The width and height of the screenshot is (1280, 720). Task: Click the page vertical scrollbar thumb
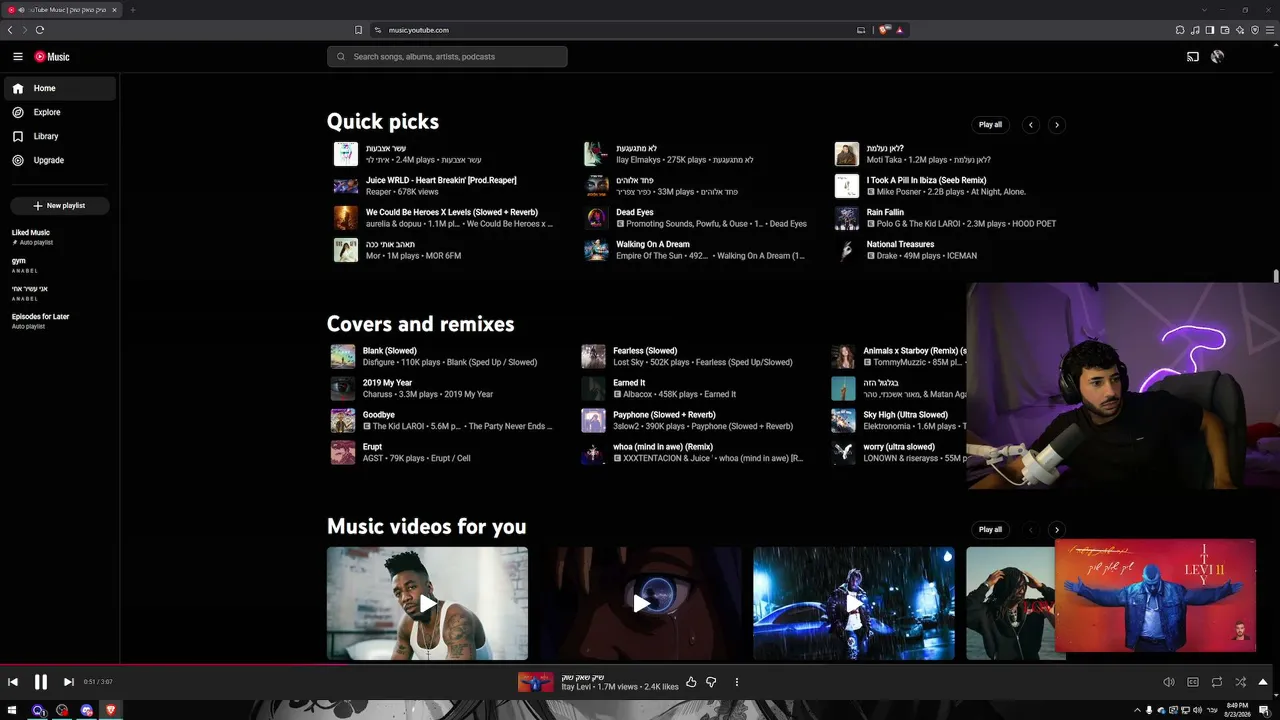tap(1276, 276)
